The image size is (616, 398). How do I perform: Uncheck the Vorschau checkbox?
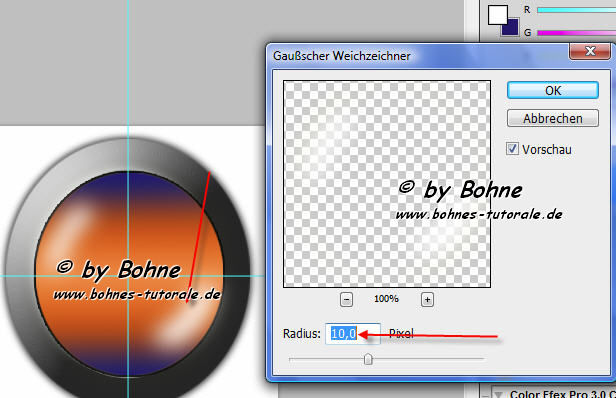tap(512, 149)
